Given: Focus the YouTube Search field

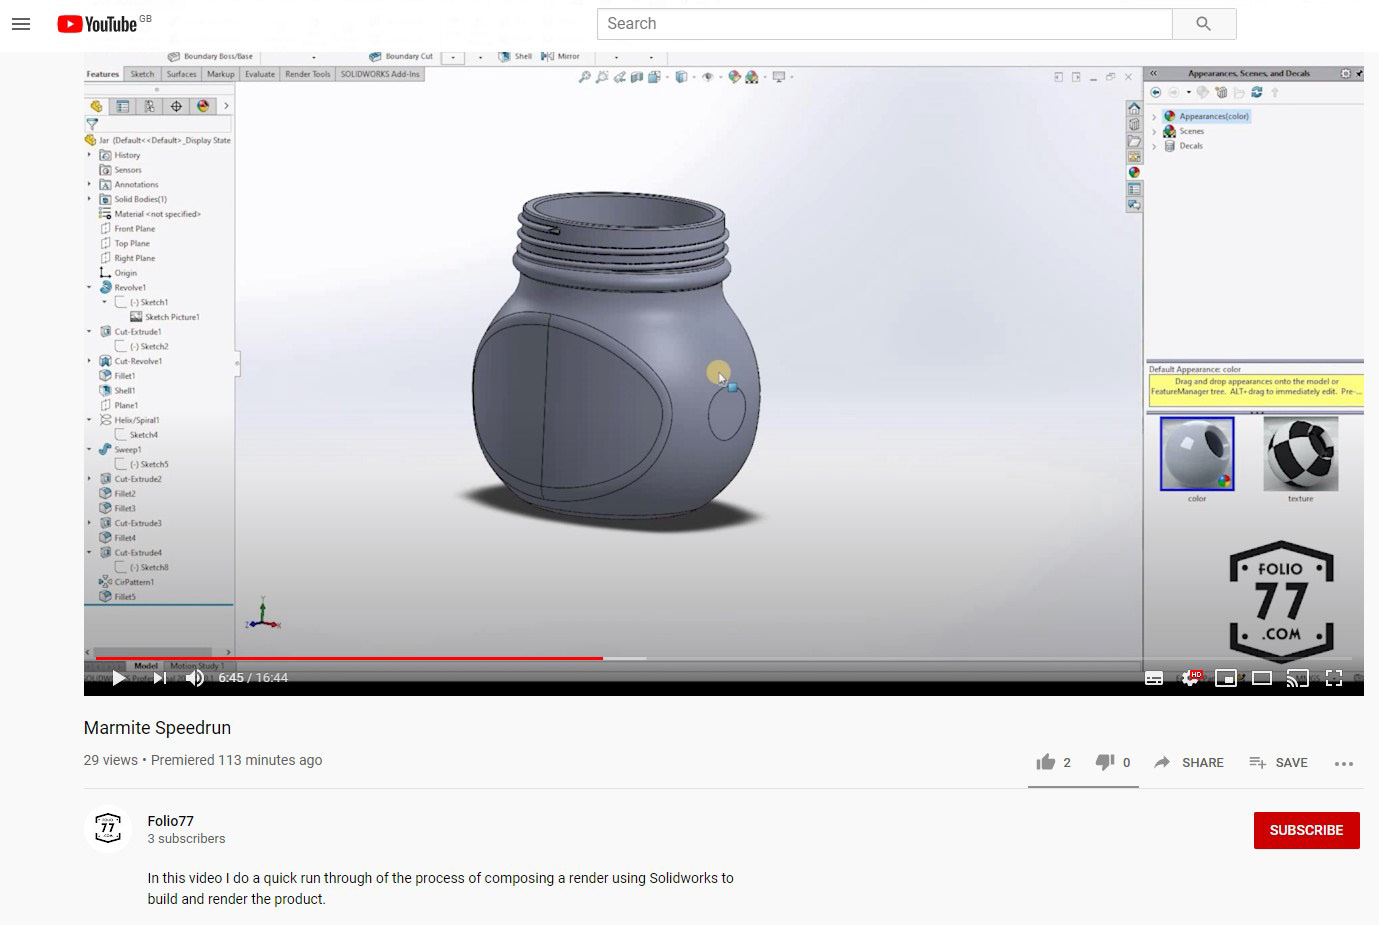Looking at the screenshot, I should (885, 24).
